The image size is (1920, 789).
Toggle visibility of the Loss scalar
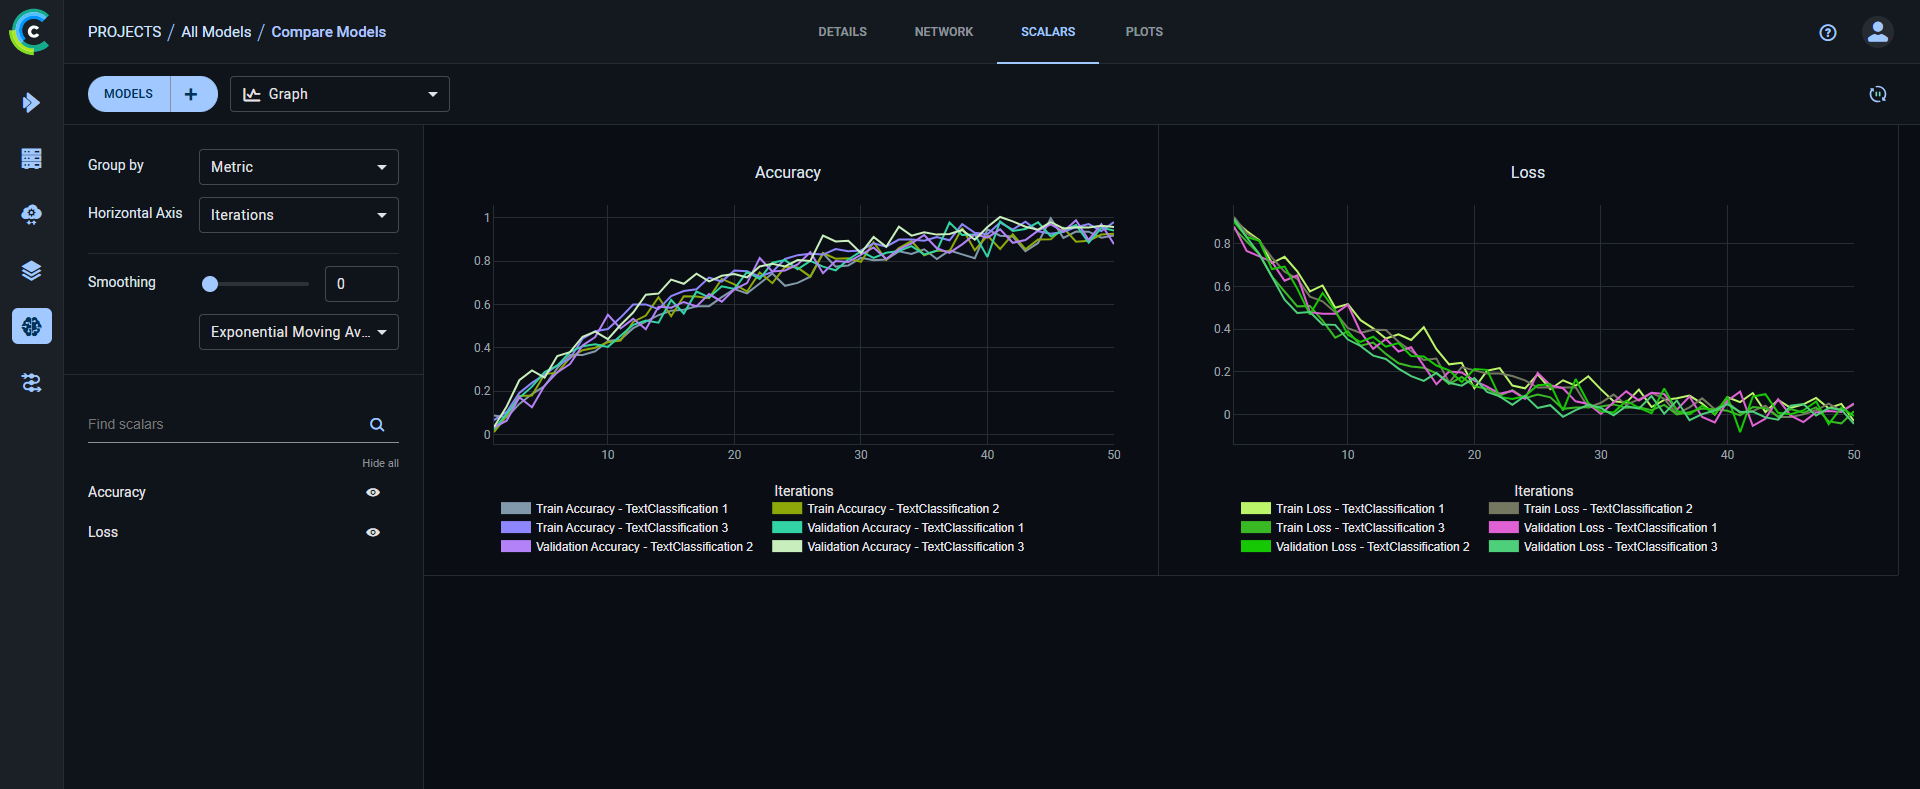373,532
